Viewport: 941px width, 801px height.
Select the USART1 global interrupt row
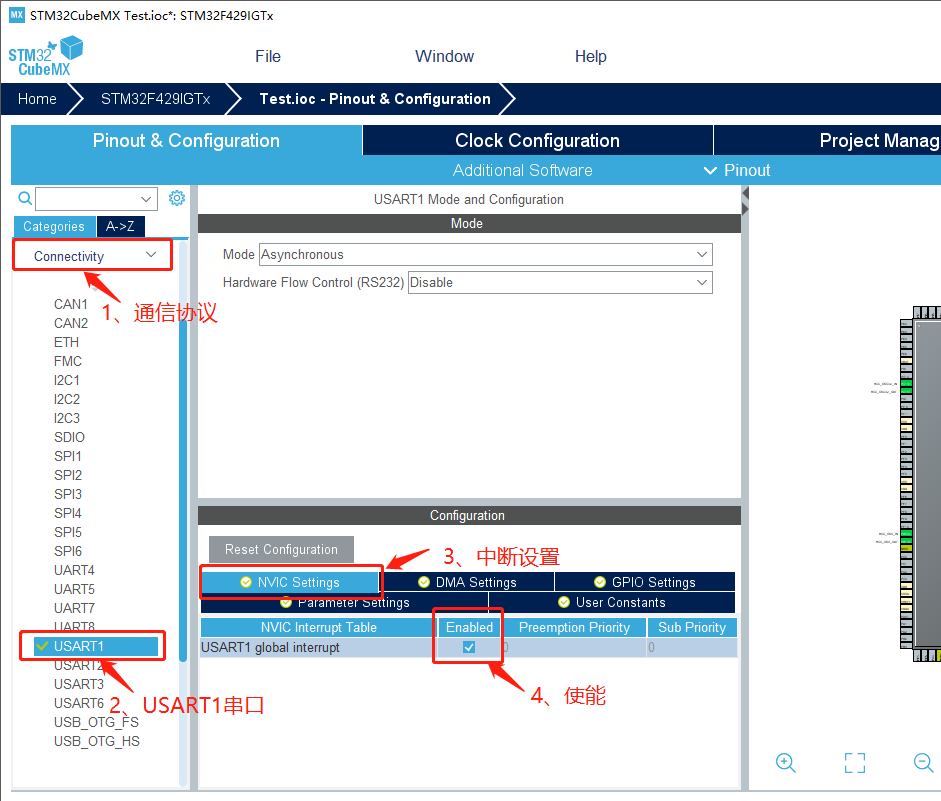click(x=469, y=647)
